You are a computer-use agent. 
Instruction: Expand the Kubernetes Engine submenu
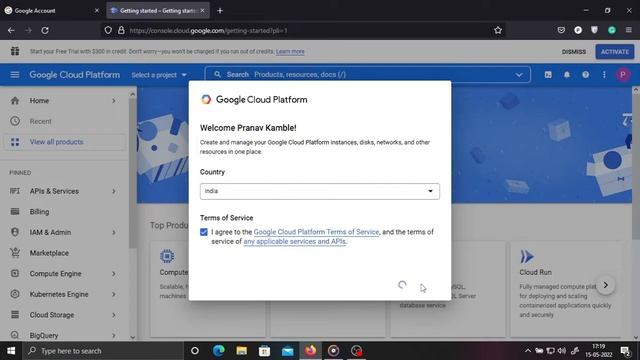tap(114, 294)
